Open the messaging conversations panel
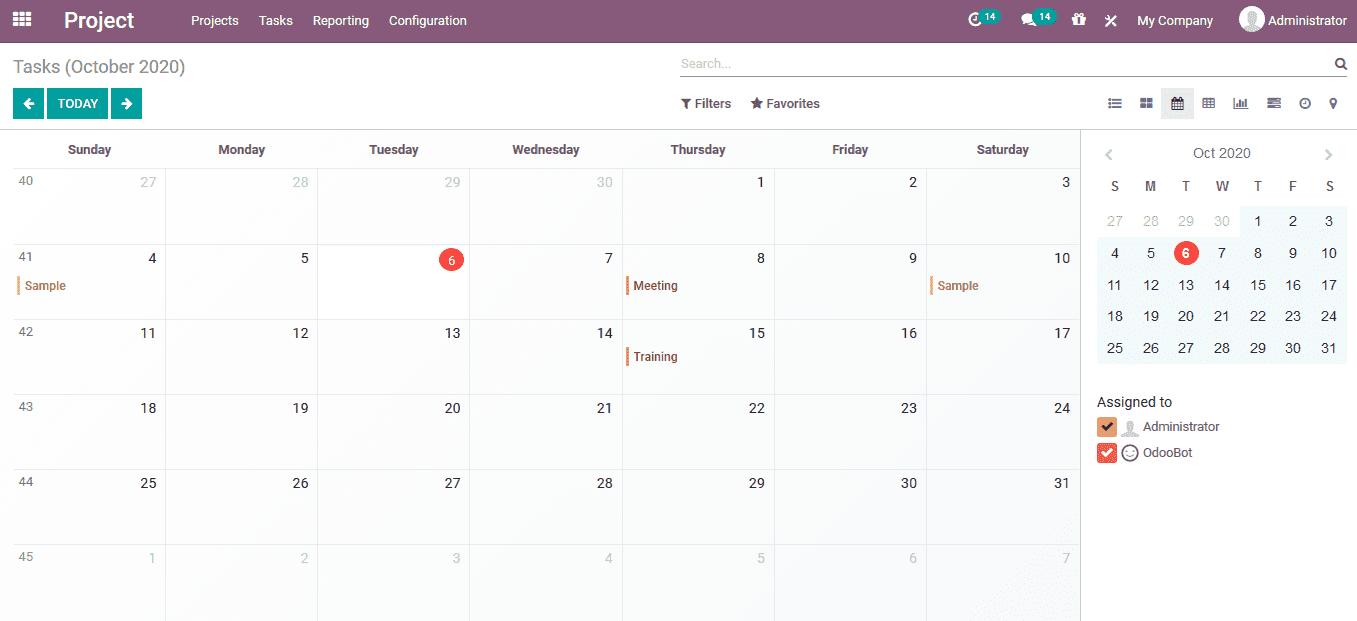1357x621 pixels. tap(1031, 20)
